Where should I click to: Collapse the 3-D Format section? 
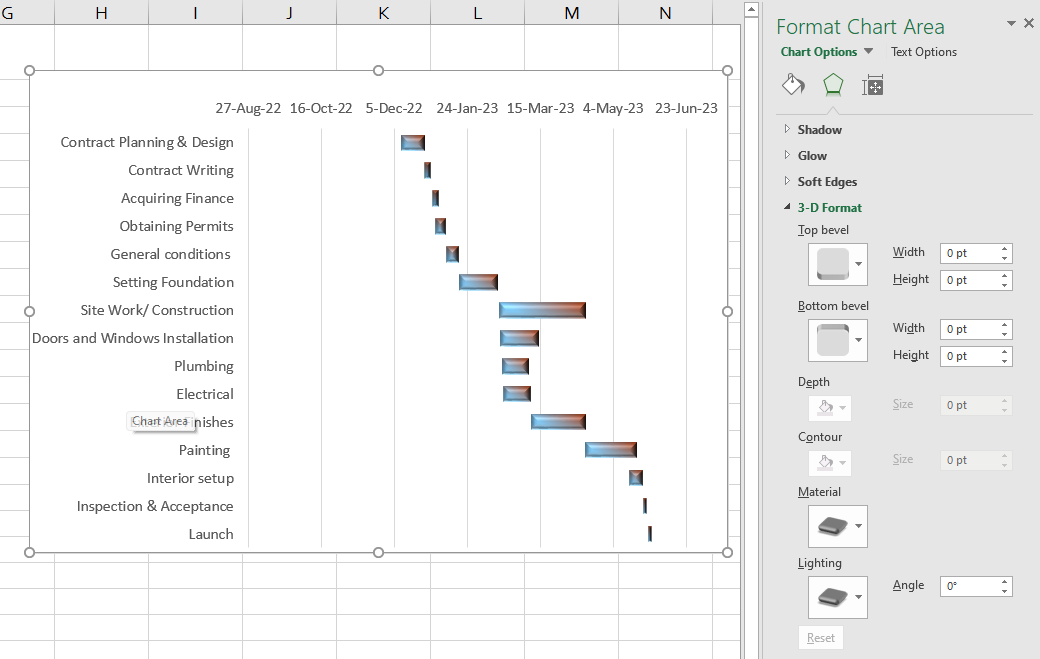point(829,208)
